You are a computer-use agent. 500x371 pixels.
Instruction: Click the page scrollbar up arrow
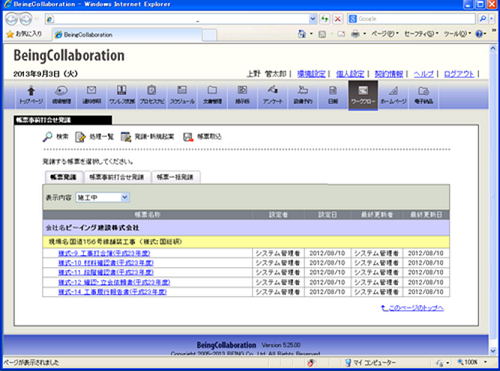[x=493, y=49]
